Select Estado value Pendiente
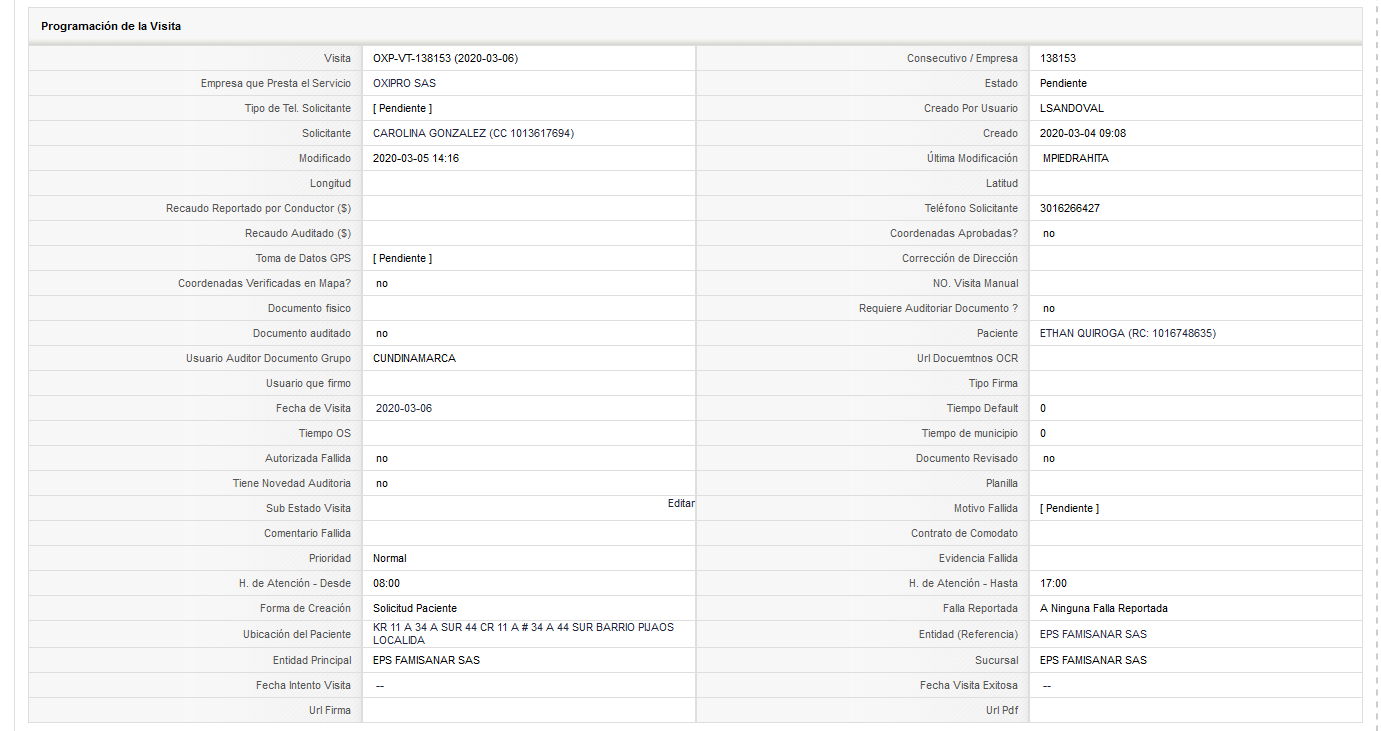This screenshot has width=1381, height=731. tap(1063, 83)
